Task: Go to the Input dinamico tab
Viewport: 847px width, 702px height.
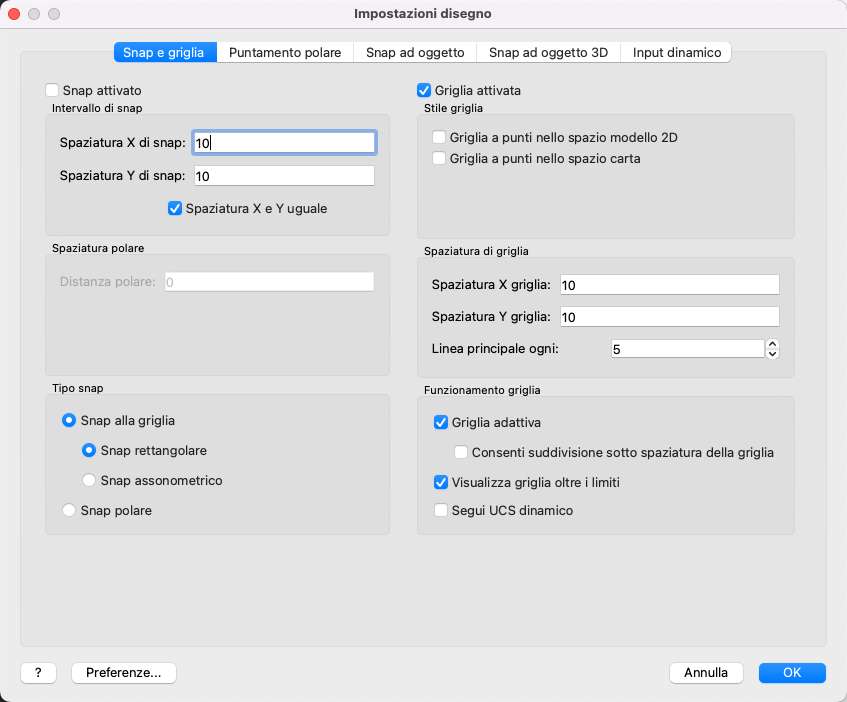Action: tap(677, 52)
